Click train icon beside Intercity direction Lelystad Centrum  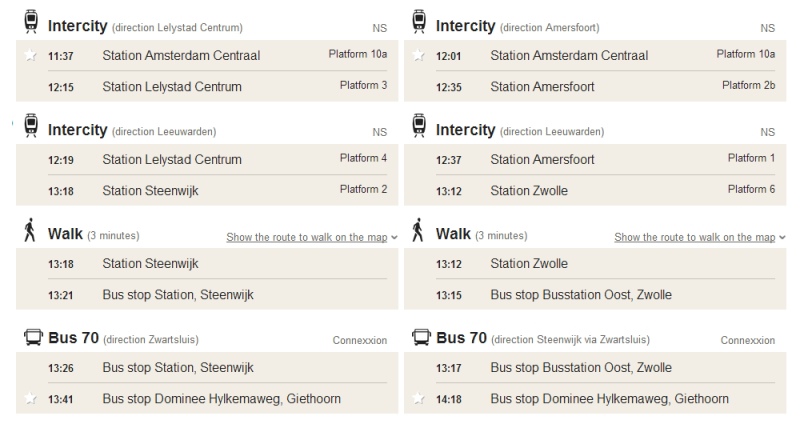(31, 22)
